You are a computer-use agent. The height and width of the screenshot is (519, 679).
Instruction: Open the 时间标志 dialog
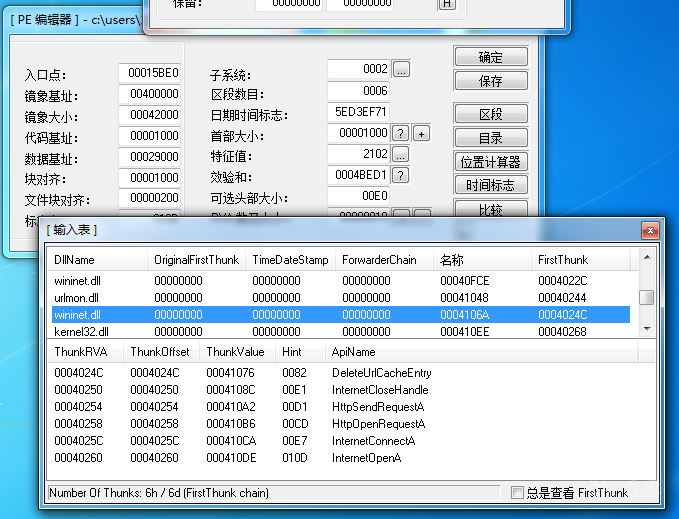[491, 185]
